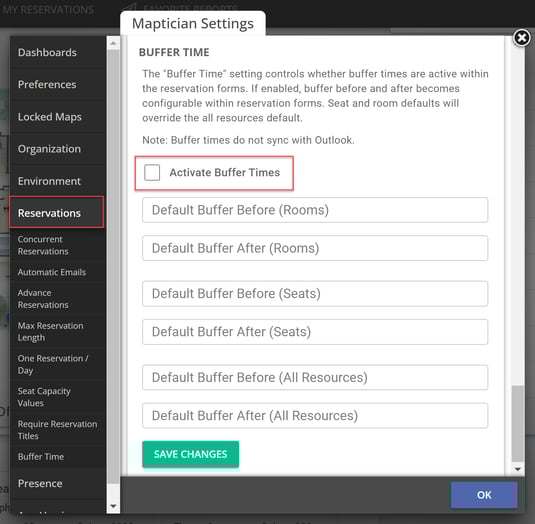Open the Preferences settings section
The image size is (535, 524).
(x=57, y=85)
